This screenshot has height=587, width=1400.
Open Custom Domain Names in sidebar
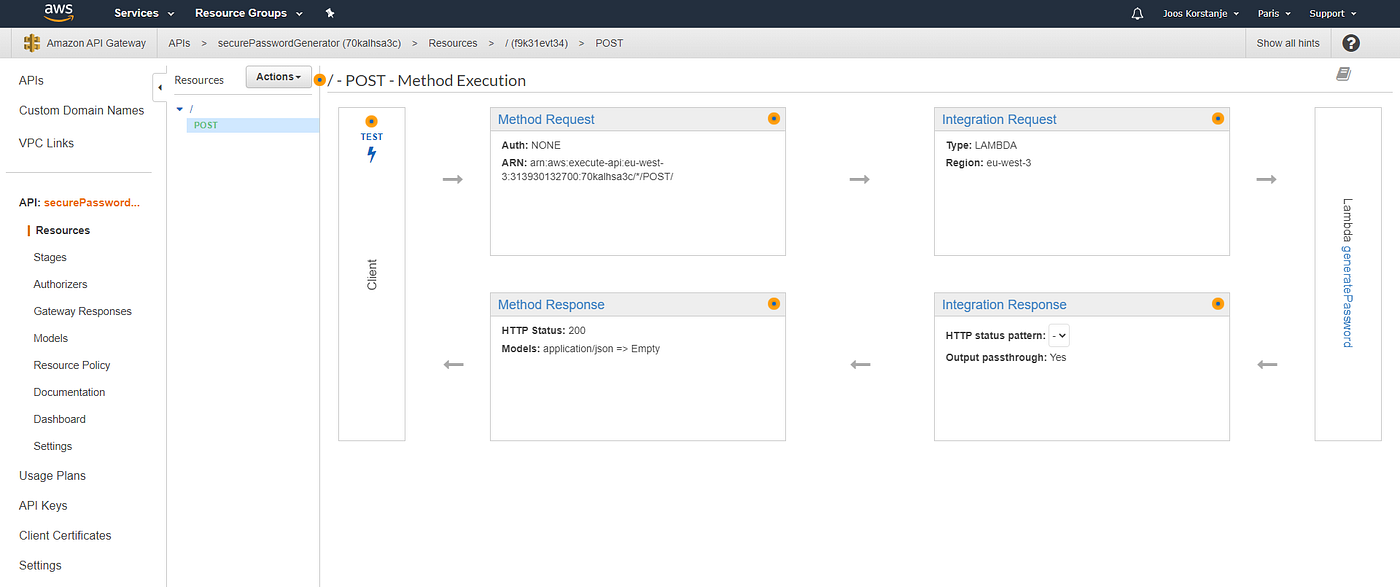point(82,111)
